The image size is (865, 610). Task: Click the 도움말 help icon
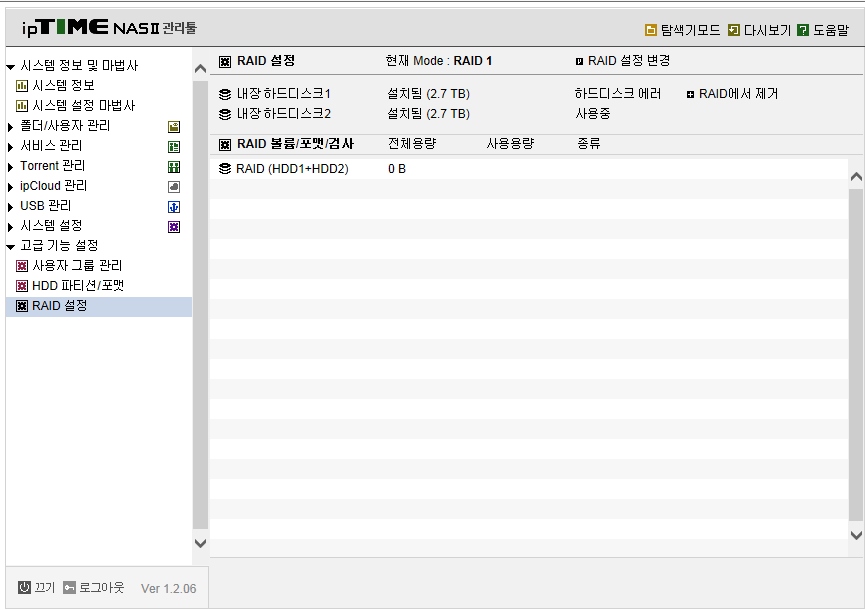pyautogui.click(x=803, y=30)
